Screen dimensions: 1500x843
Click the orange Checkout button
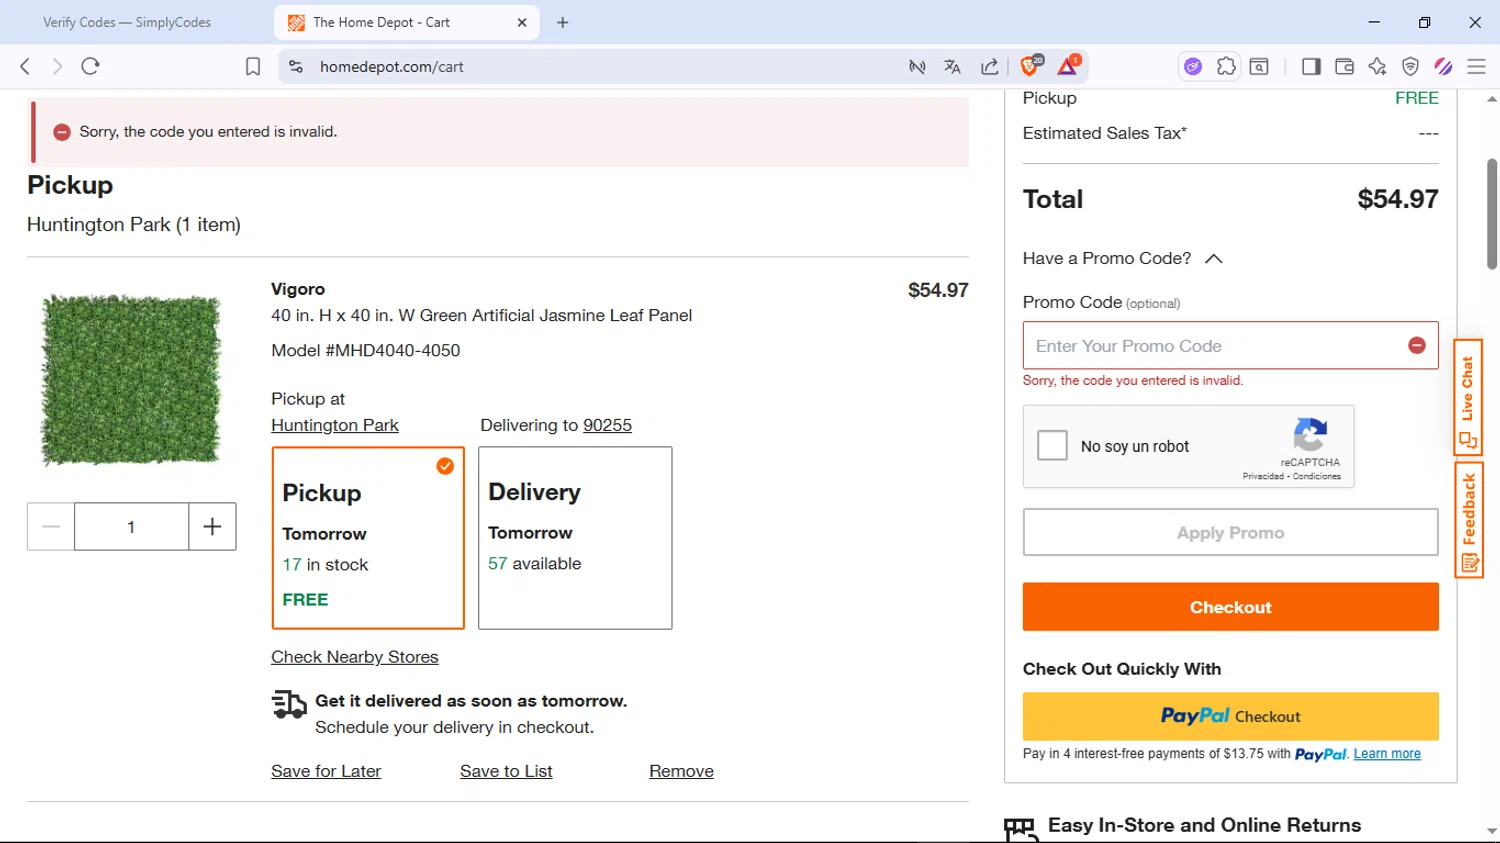(x=1230, y=607)
